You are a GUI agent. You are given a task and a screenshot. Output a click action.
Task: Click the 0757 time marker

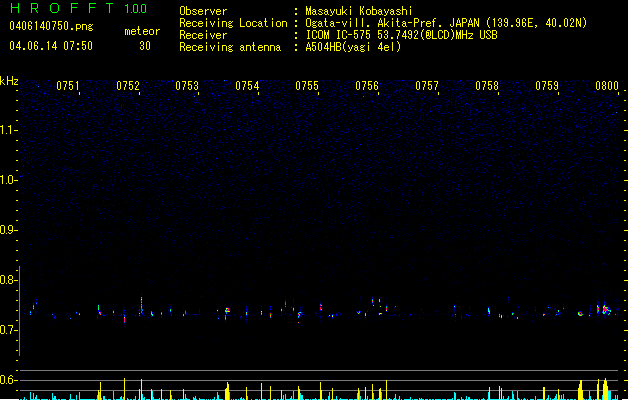tap(427, 86)
